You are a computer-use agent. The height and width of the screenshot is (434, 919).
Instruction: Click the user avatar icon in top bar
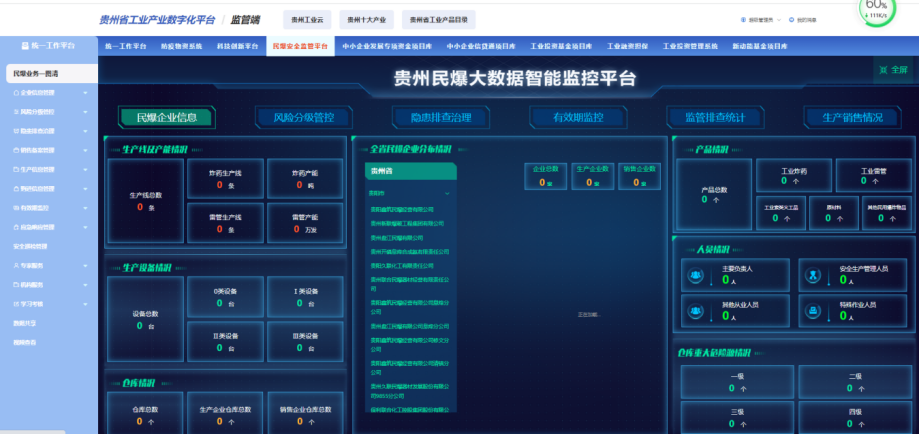coord(744,19)
